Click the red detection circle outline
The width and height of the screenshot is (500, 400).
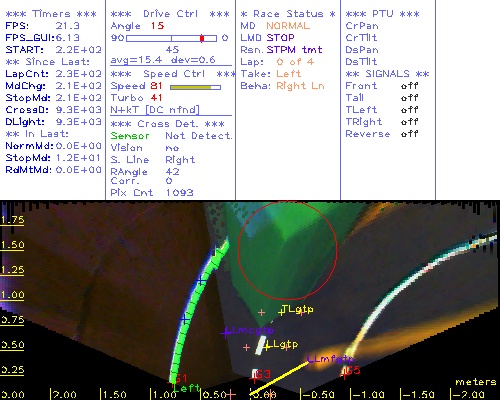click(288, 250)
